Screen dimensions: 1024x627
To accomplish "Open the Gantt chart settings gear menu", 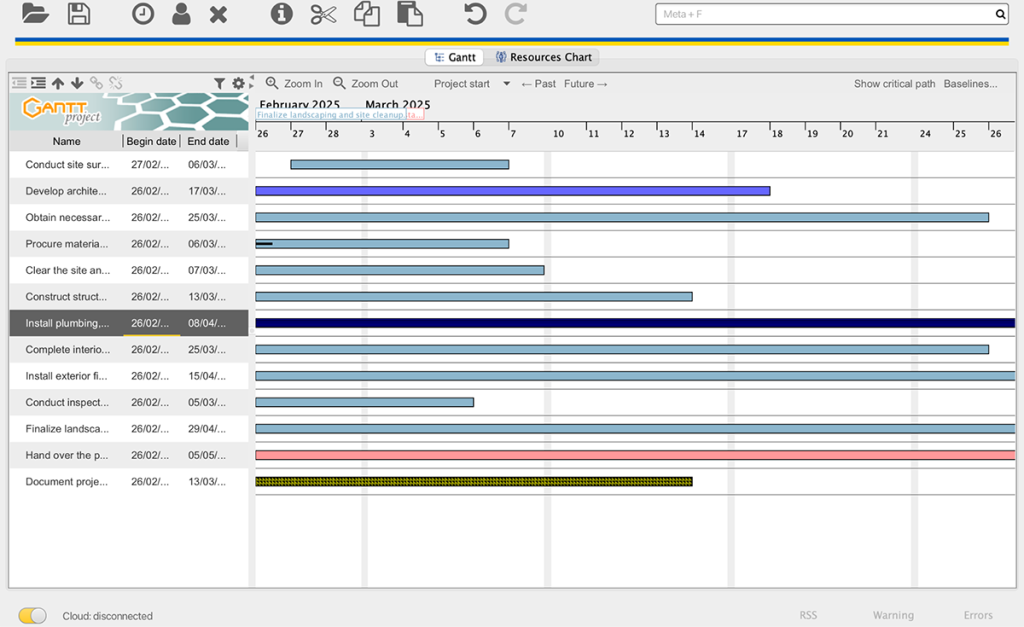I will pyautogui.click(x=238, y=83).
